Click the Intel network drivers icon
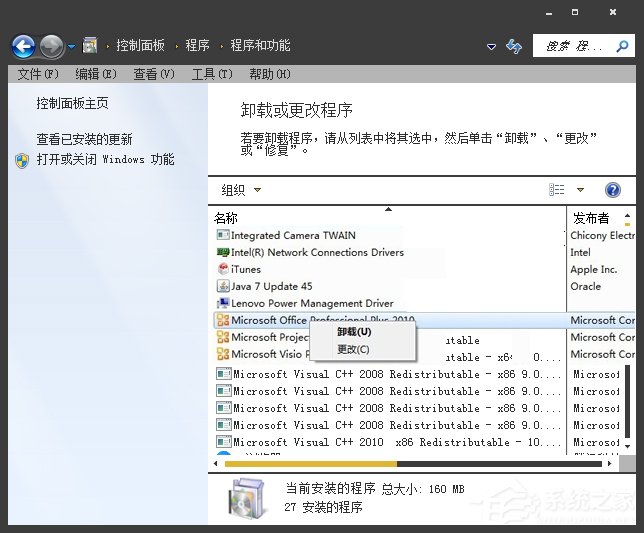 tap(223, 252)
